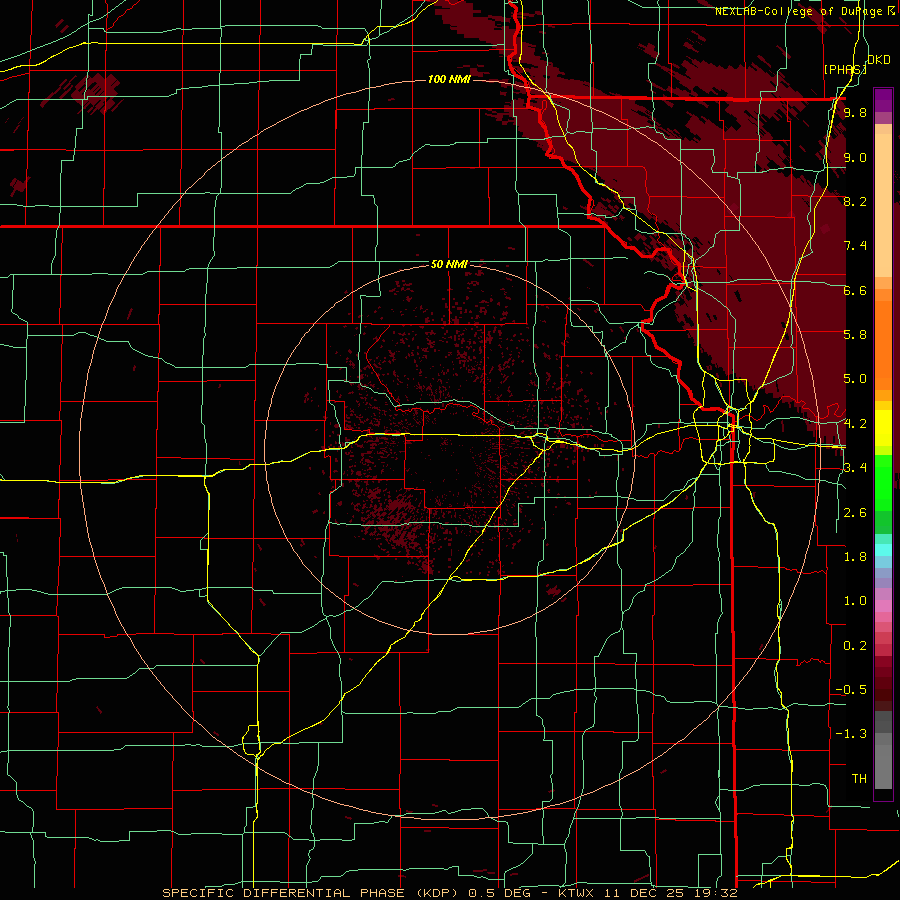Click the yellow segment of the color bar
The height and width of the screenshot is (900, 900).
(883, 428)
